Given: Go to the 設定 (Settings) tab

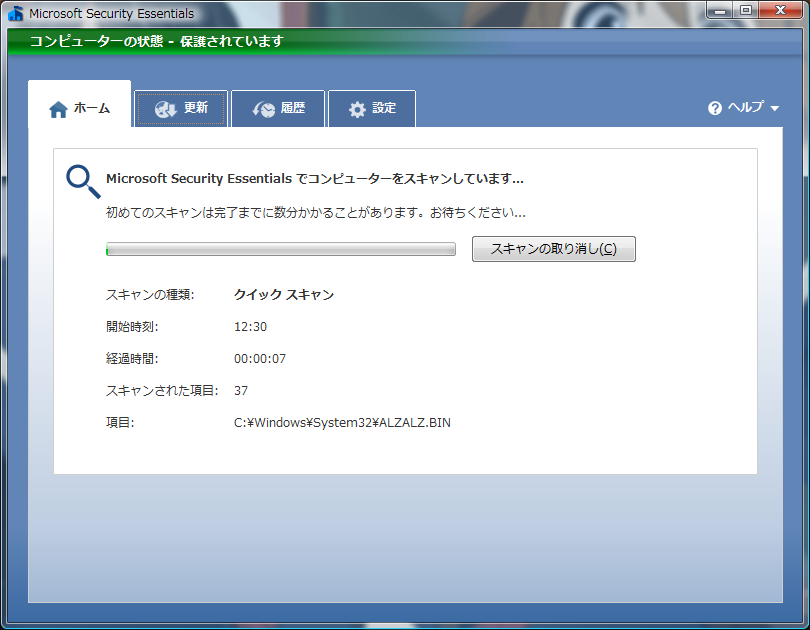Looking at the screenshot, I should [372, 108].
